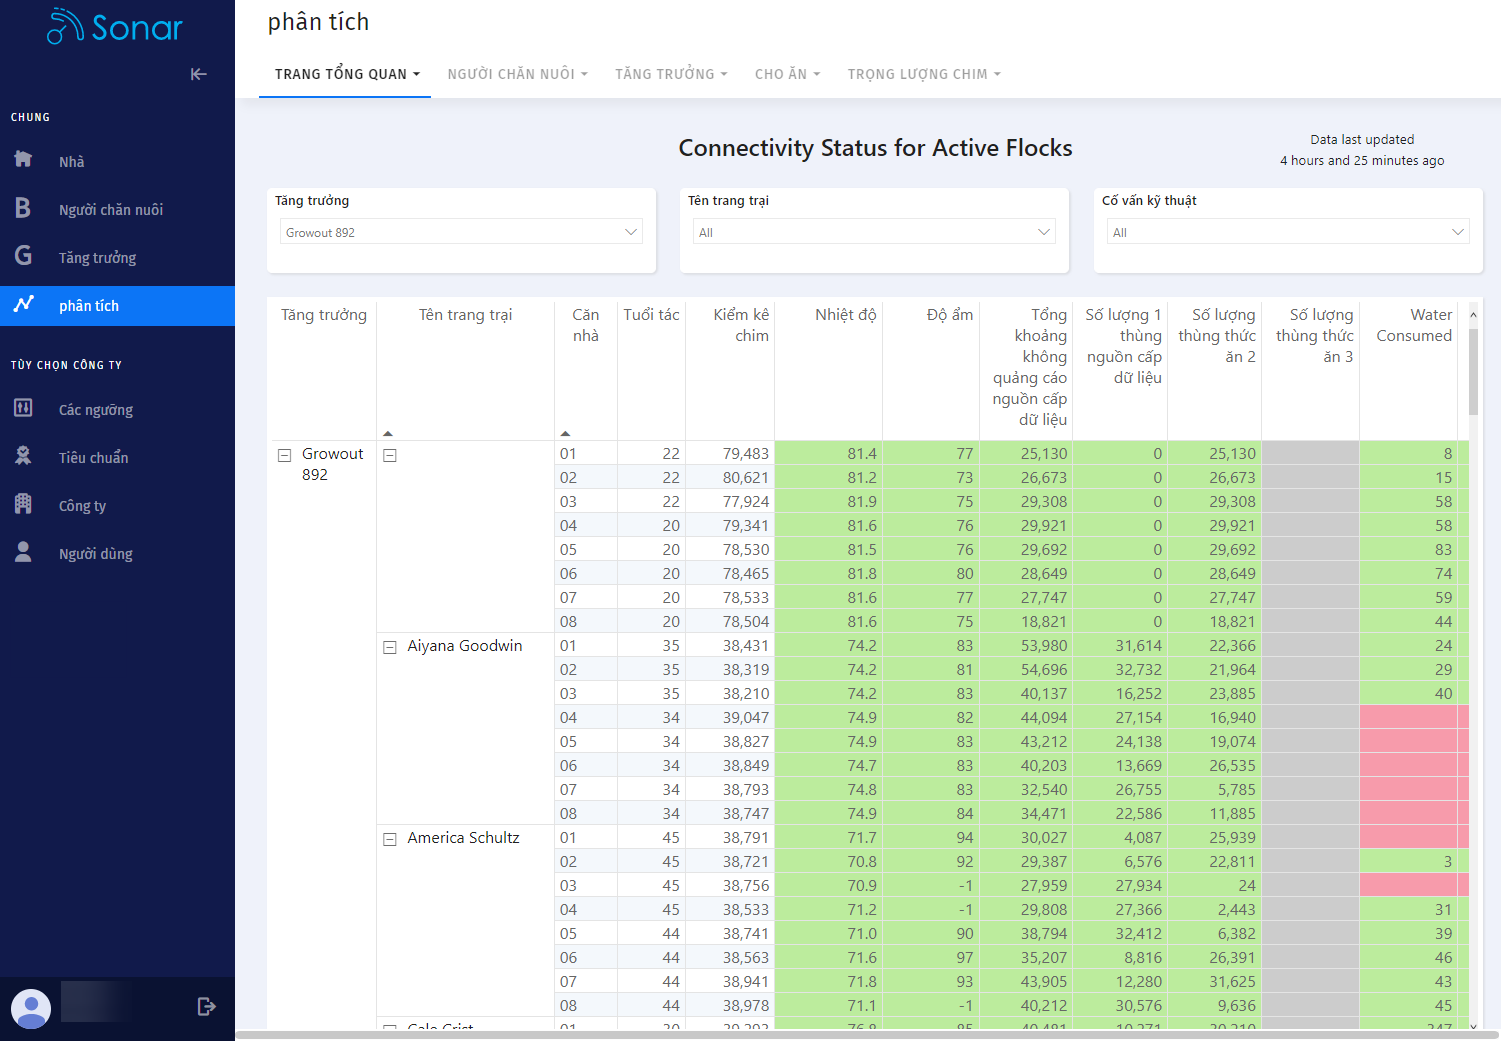Select TRANG TỔNG QUAN tab

pos(346,74)
